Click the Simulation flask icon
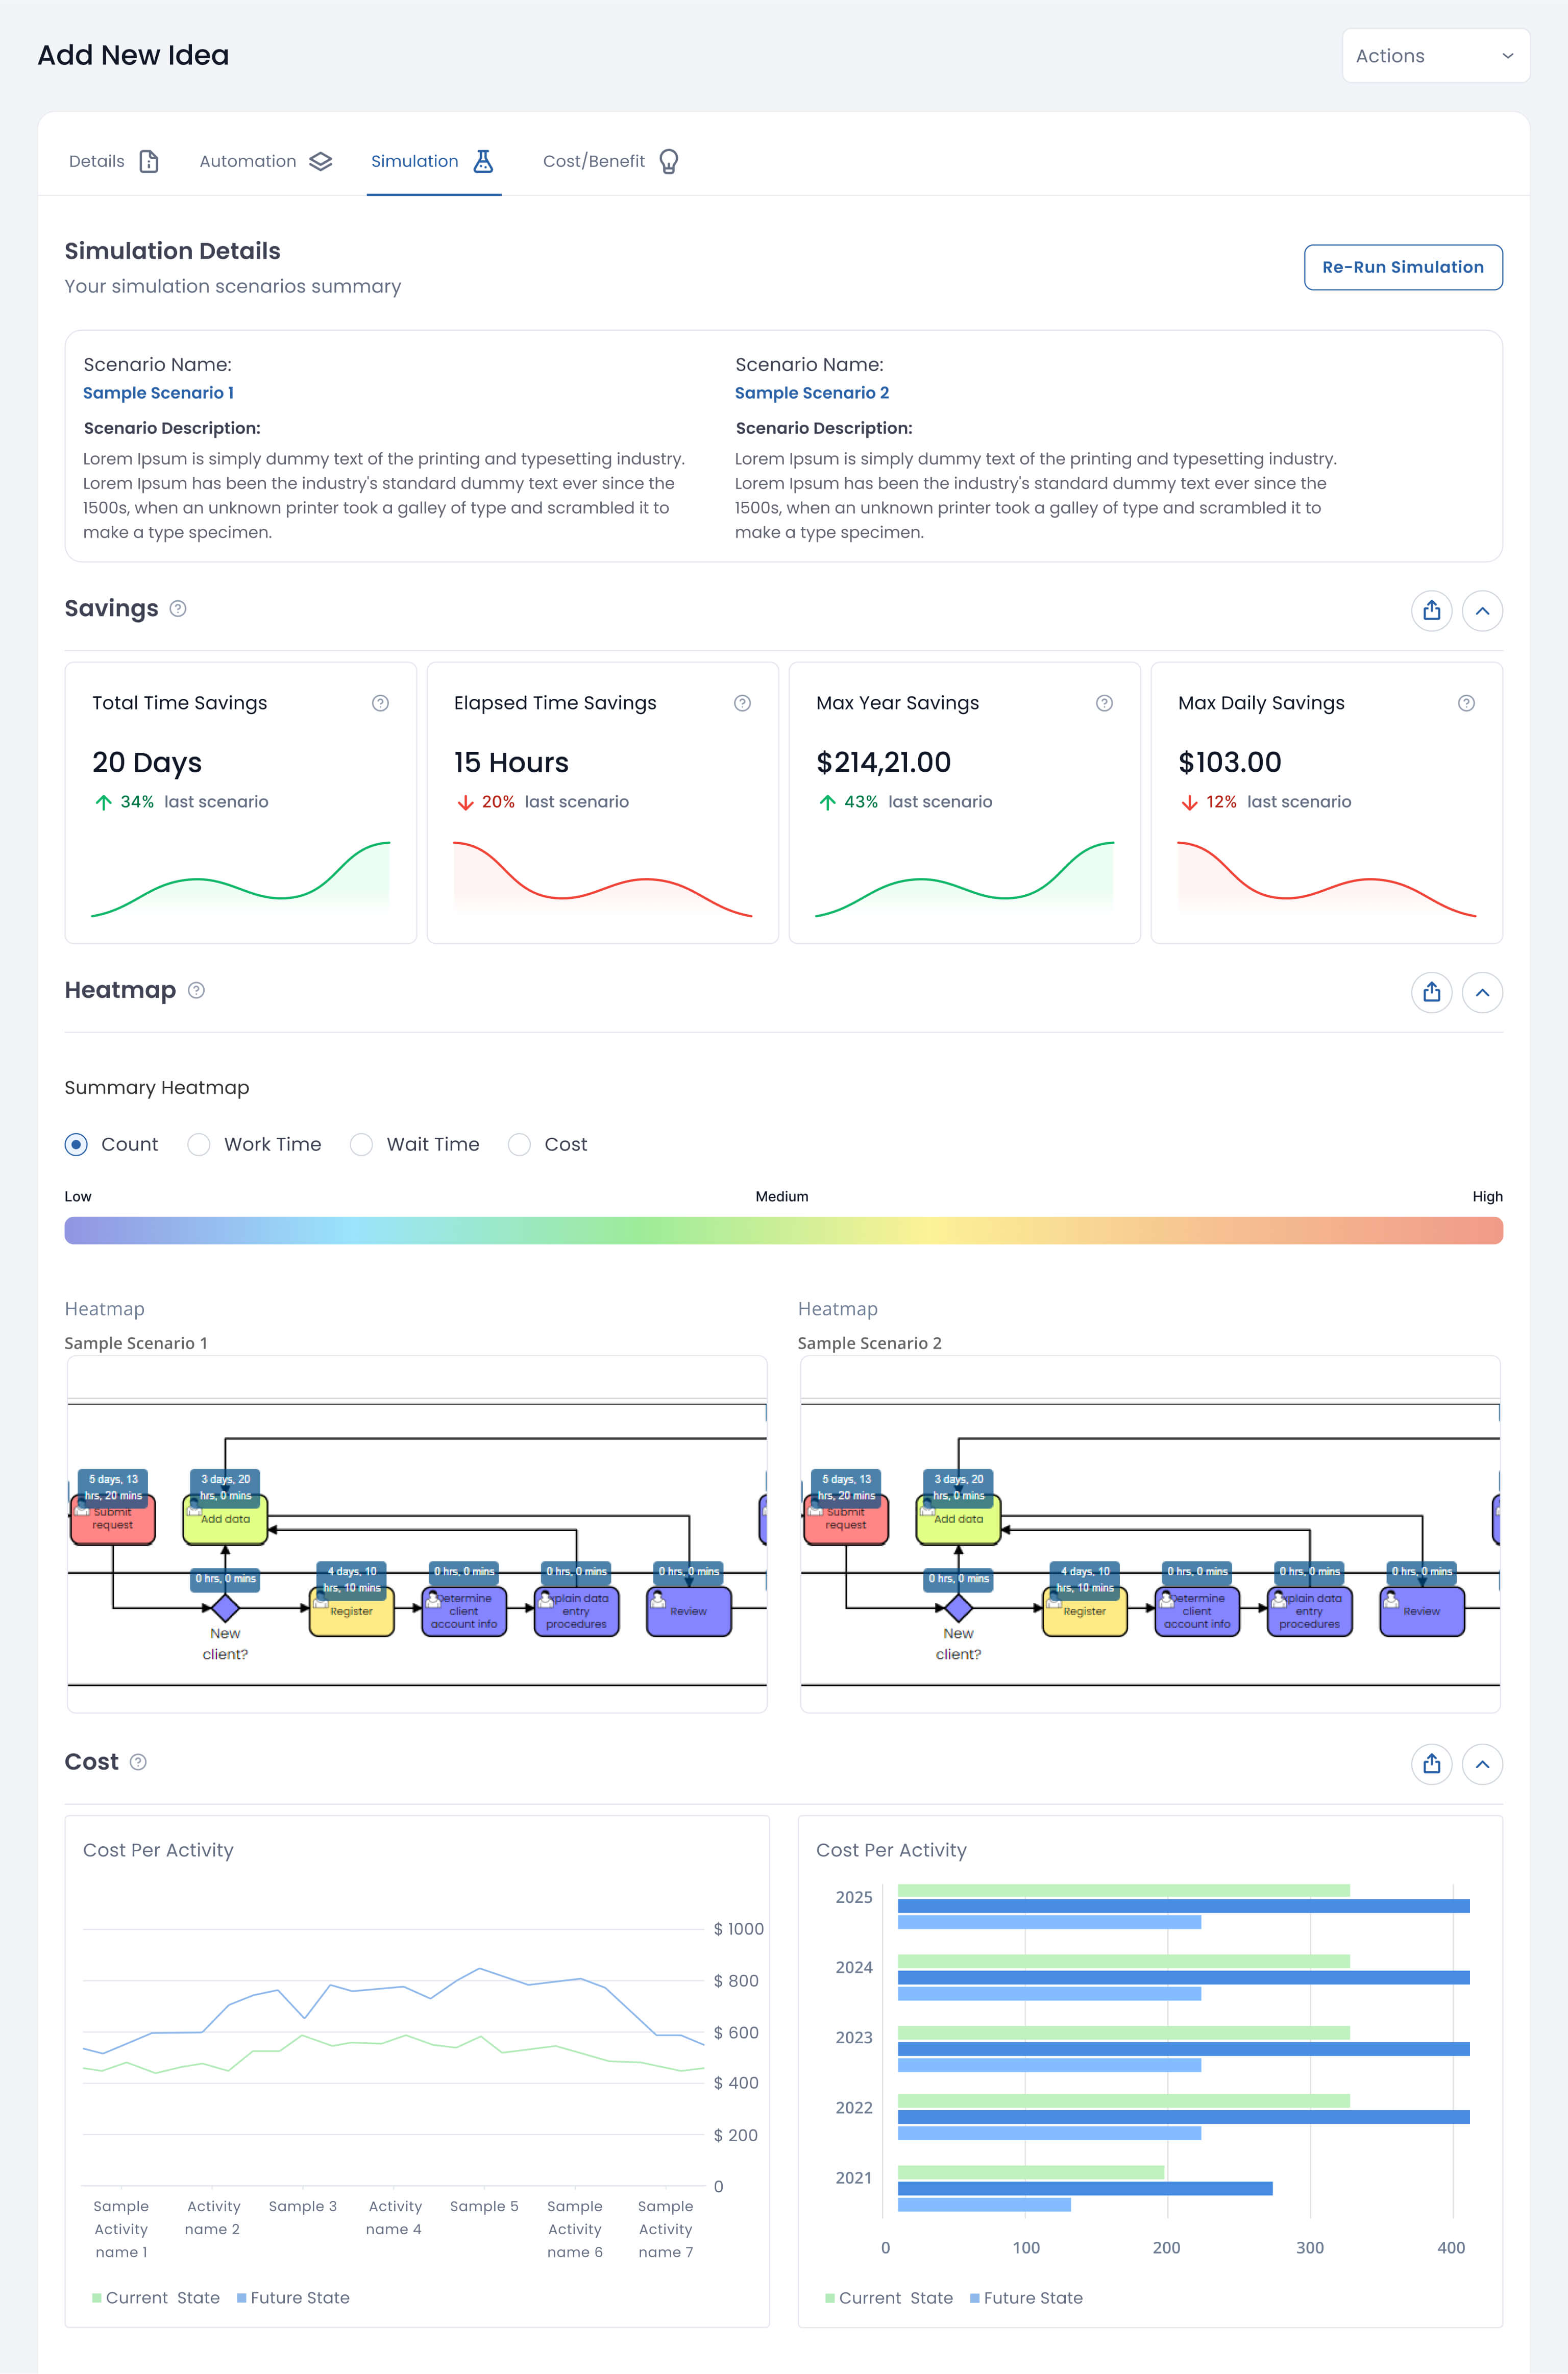This screenshot has width=1568, height=2374. tap(483, 161)
